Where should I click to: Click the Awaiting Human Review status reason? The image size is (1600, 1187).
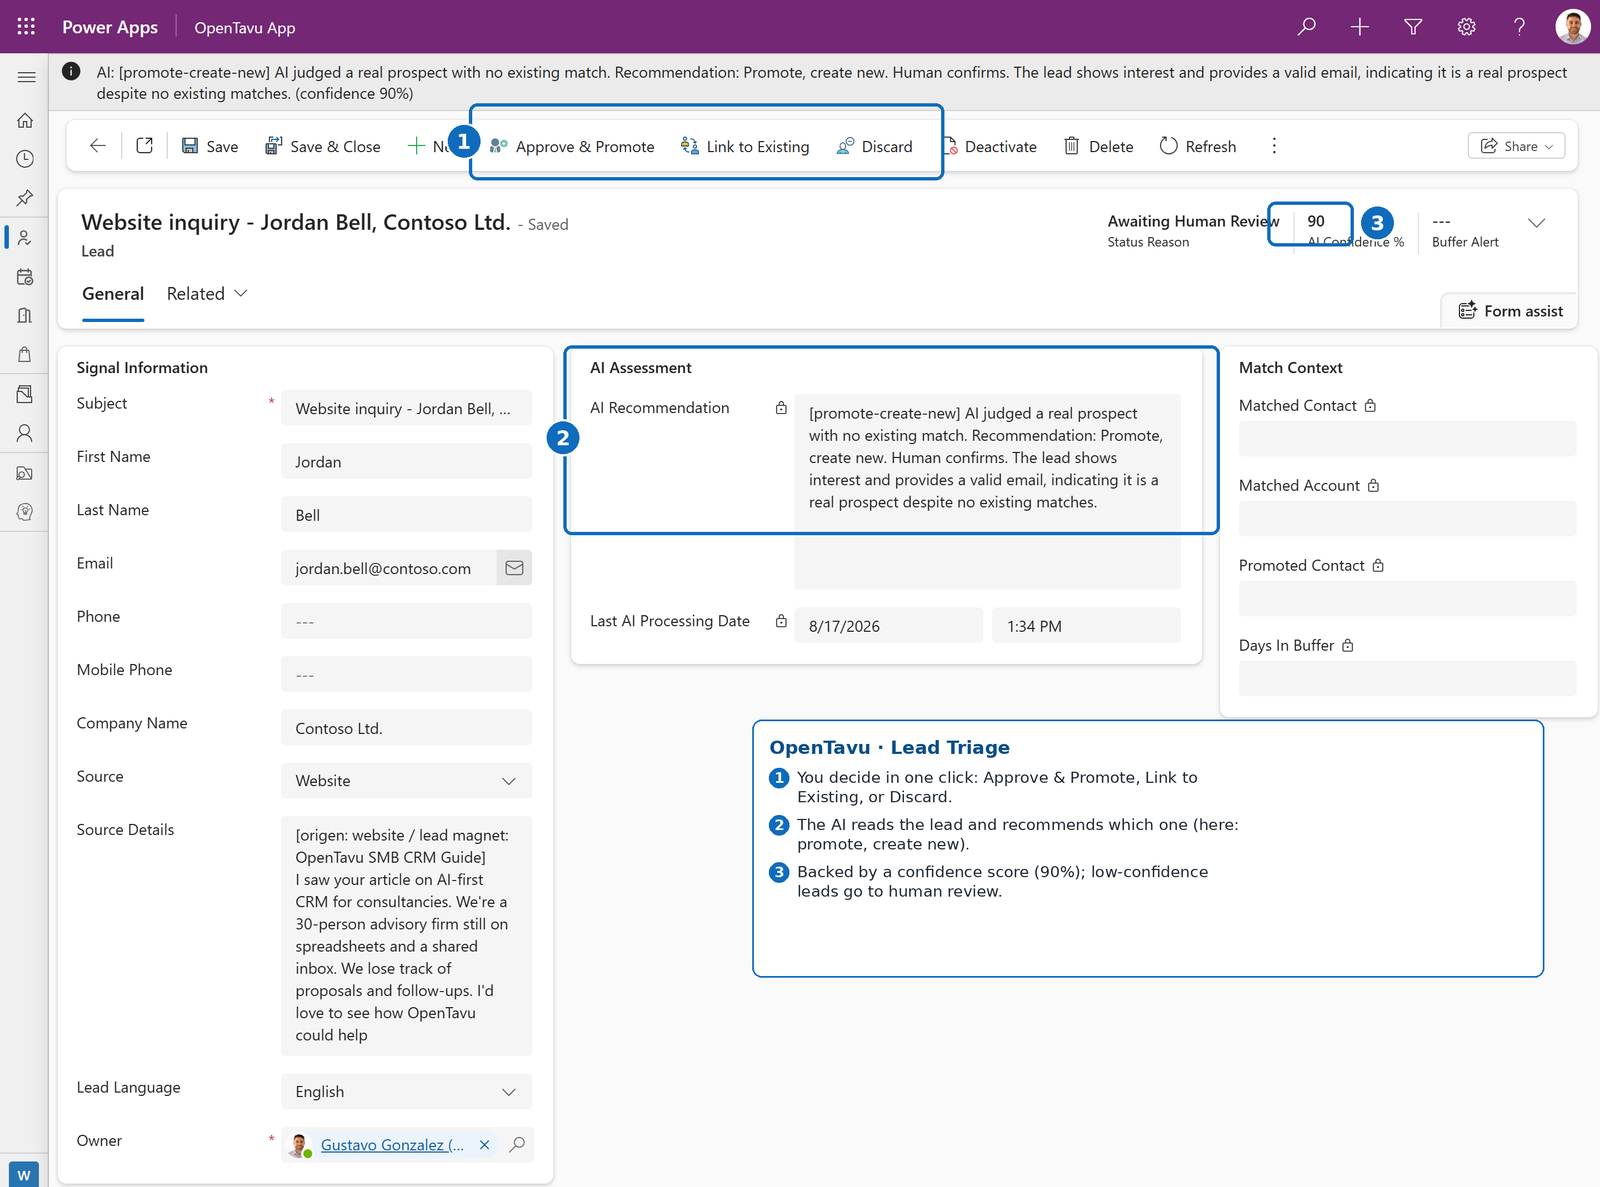coord(1193,221)
